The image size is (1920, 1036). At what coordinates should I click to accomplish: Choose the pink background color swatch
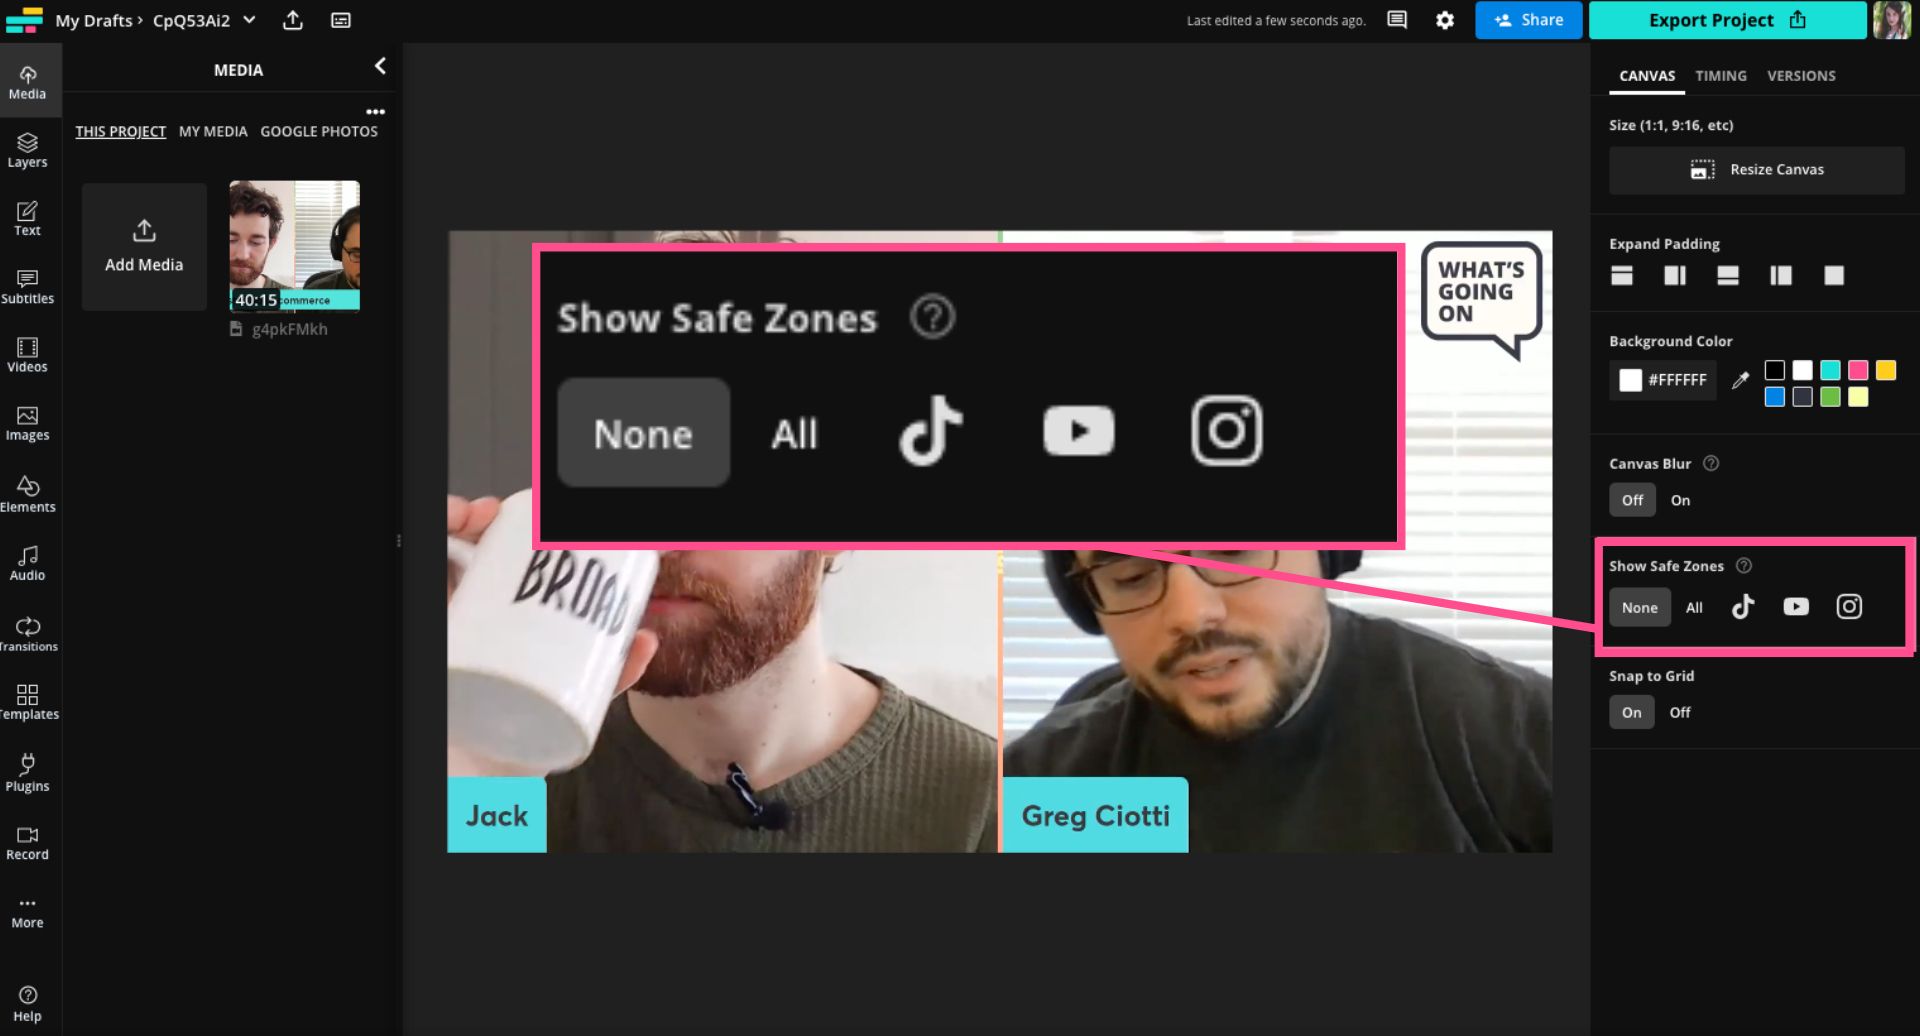click(x=1858, y=370)
